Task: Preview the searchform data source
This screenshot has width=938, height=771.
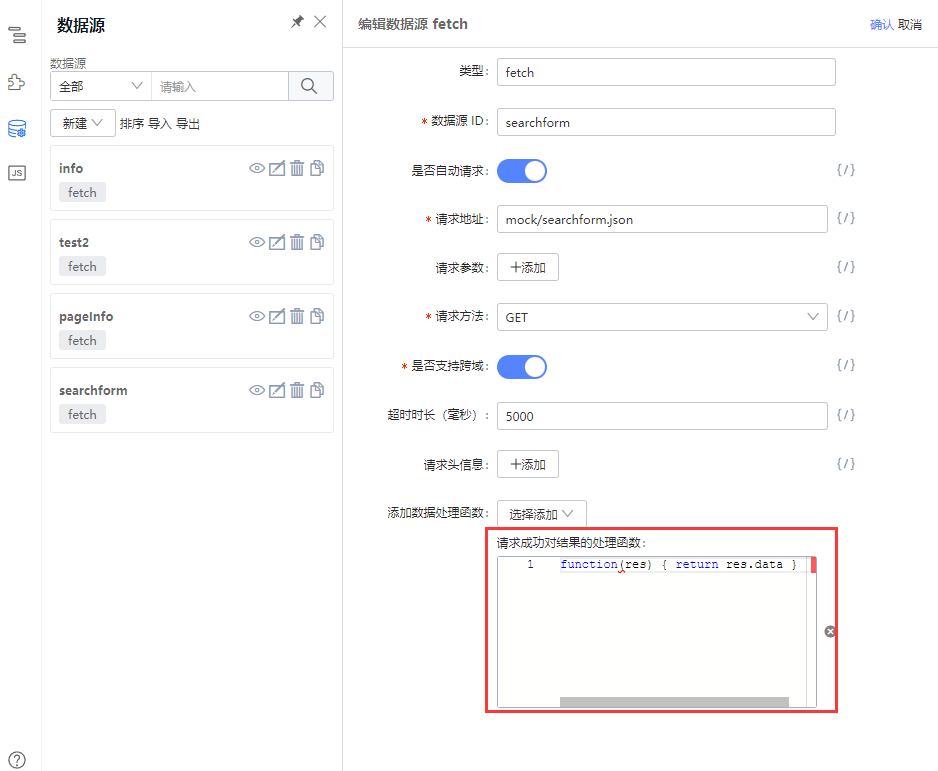Action: click(257, 390)
